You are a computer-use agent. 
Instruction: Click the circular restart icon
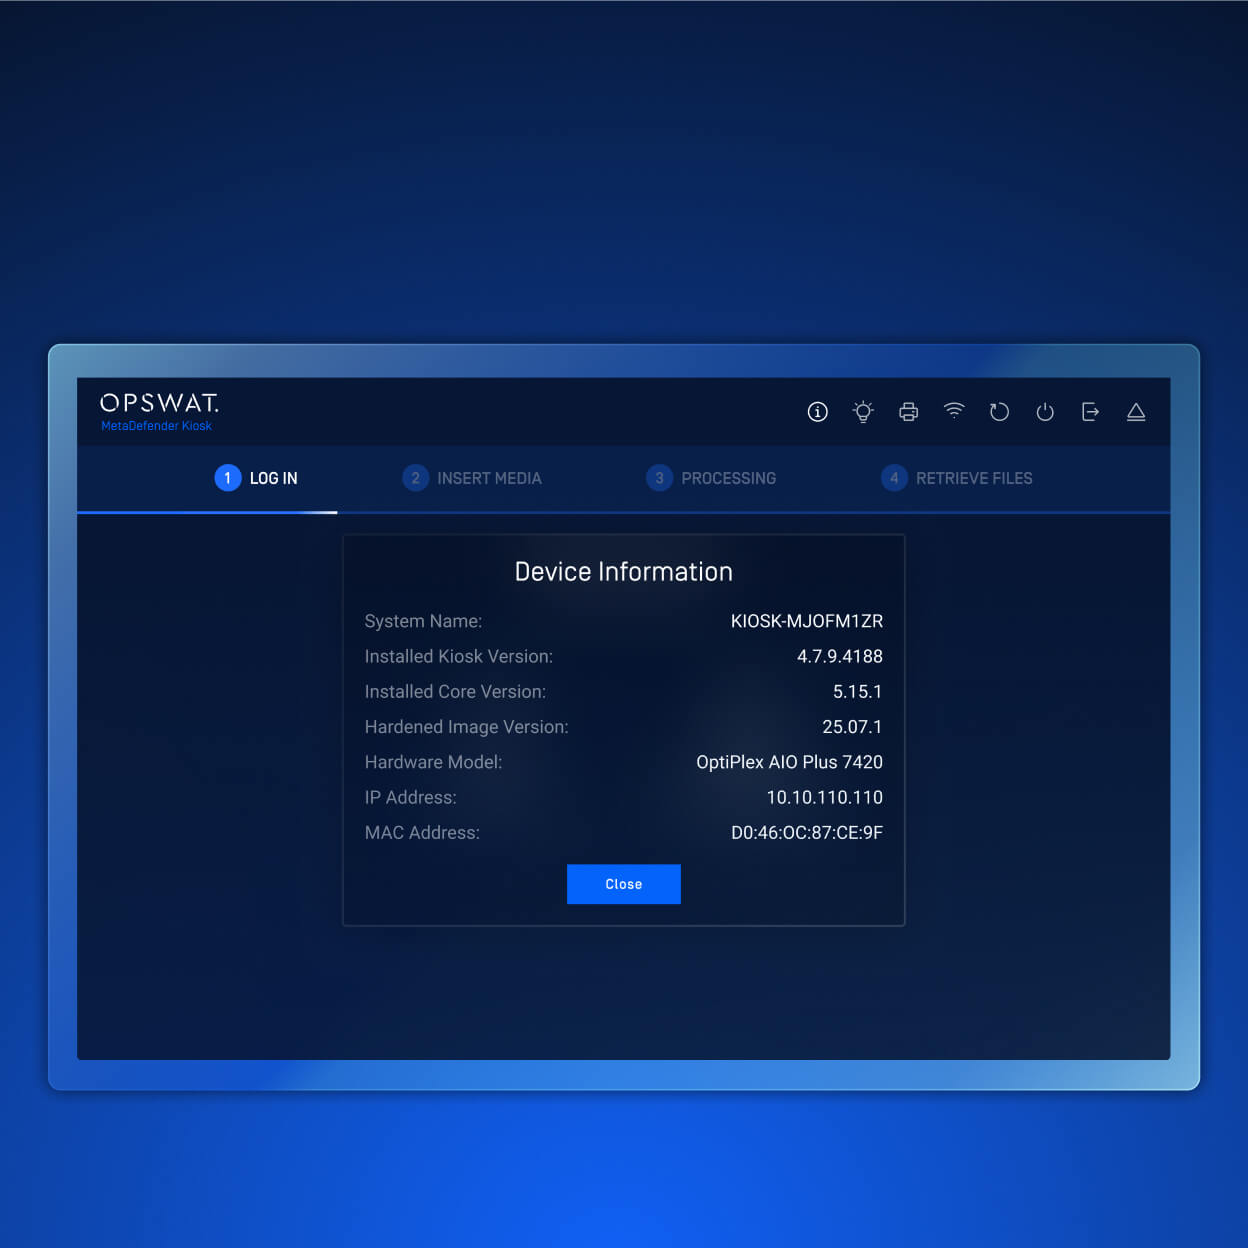tap(999, 412)
